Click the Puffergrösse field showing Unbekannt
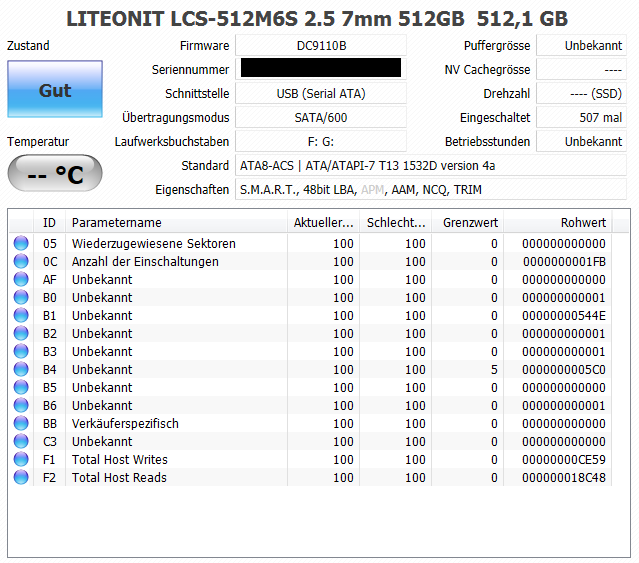 coord(581,45)
